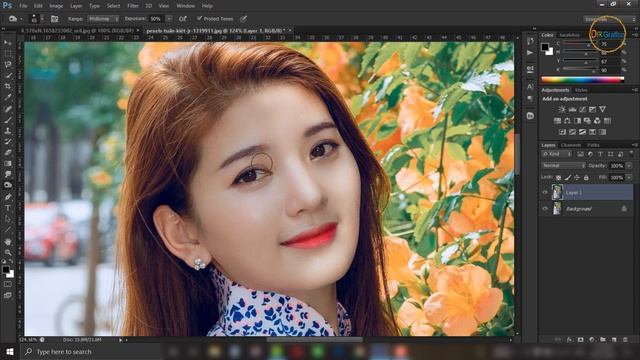Add a Levels adjustment
The image size is (640, 360).
572,109
